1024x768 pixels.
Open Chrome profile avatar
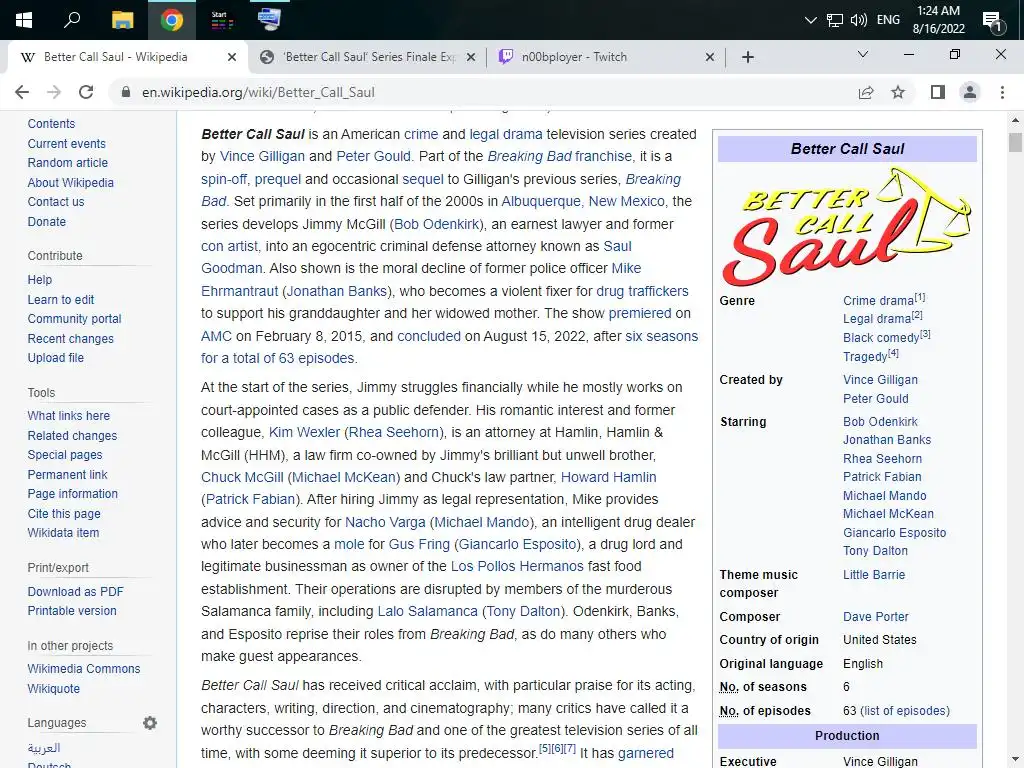click(x=970, y=92)
